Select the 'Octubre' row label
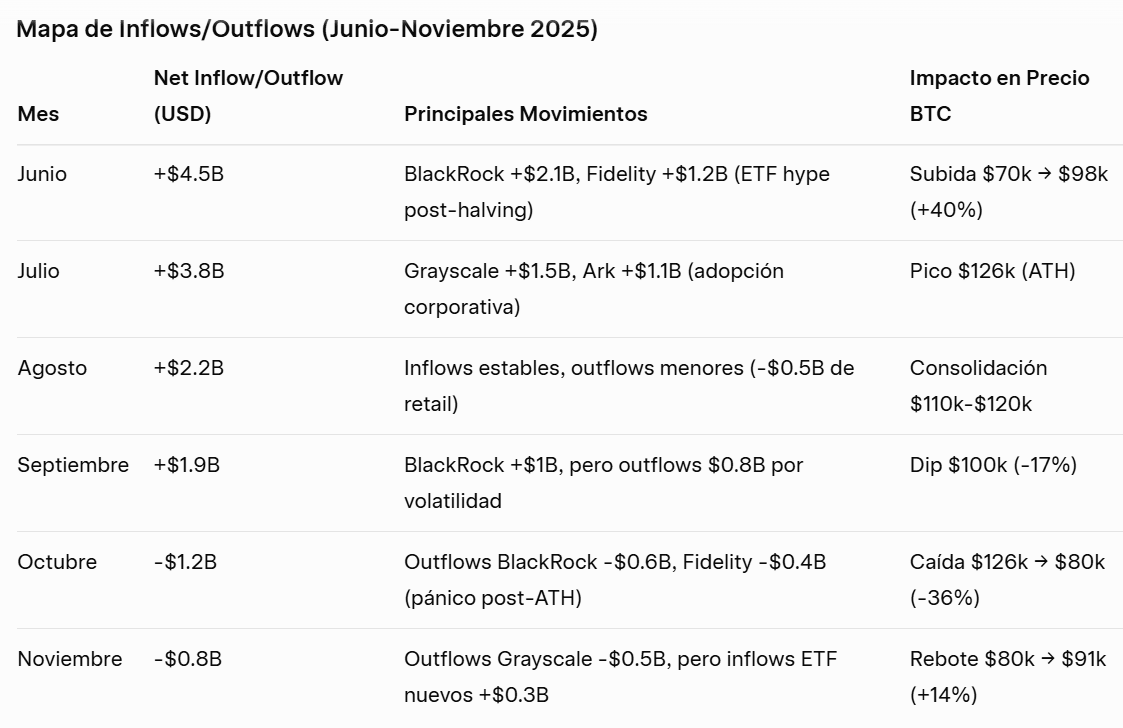Viewport: 1123px width, 728px height. [x=57, y=562]
